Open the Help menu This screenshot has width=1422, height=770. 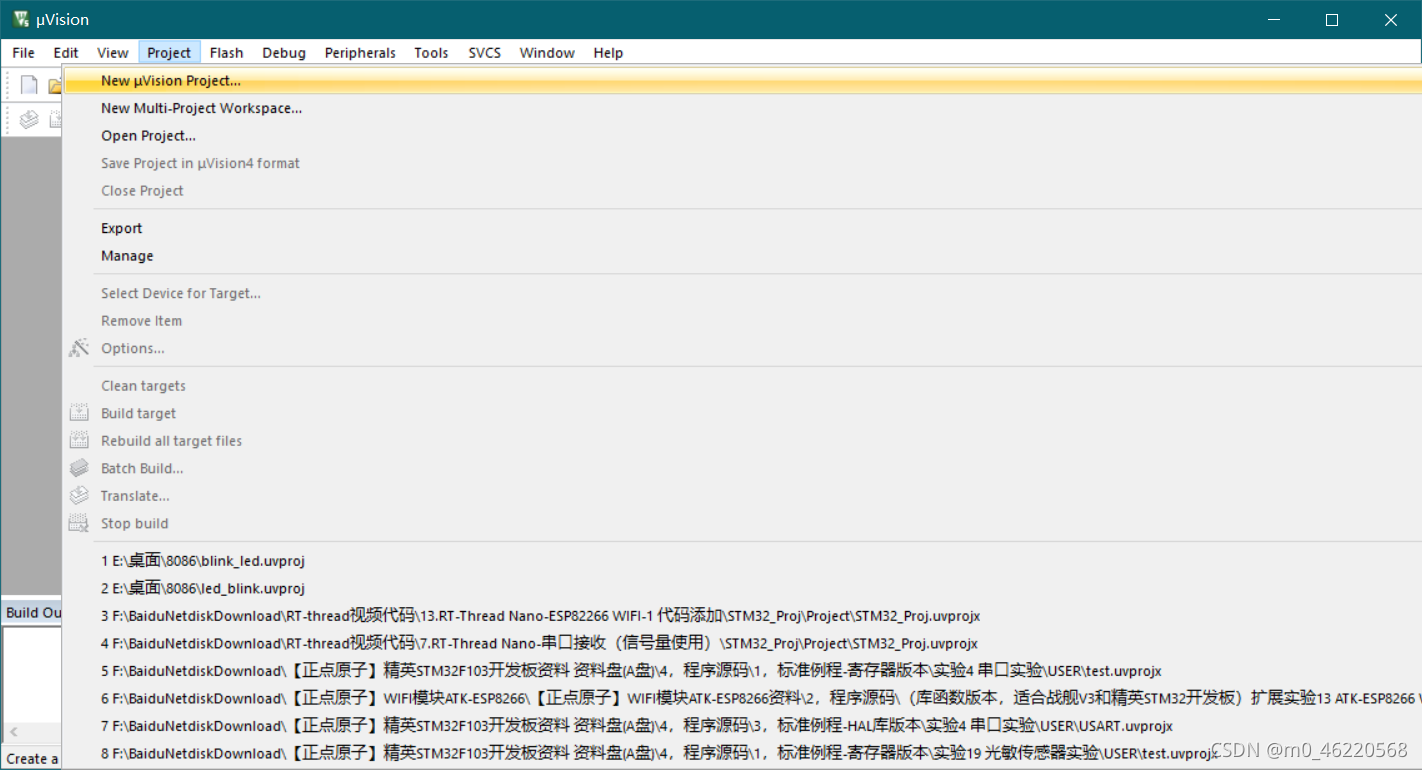click(608, 53)
